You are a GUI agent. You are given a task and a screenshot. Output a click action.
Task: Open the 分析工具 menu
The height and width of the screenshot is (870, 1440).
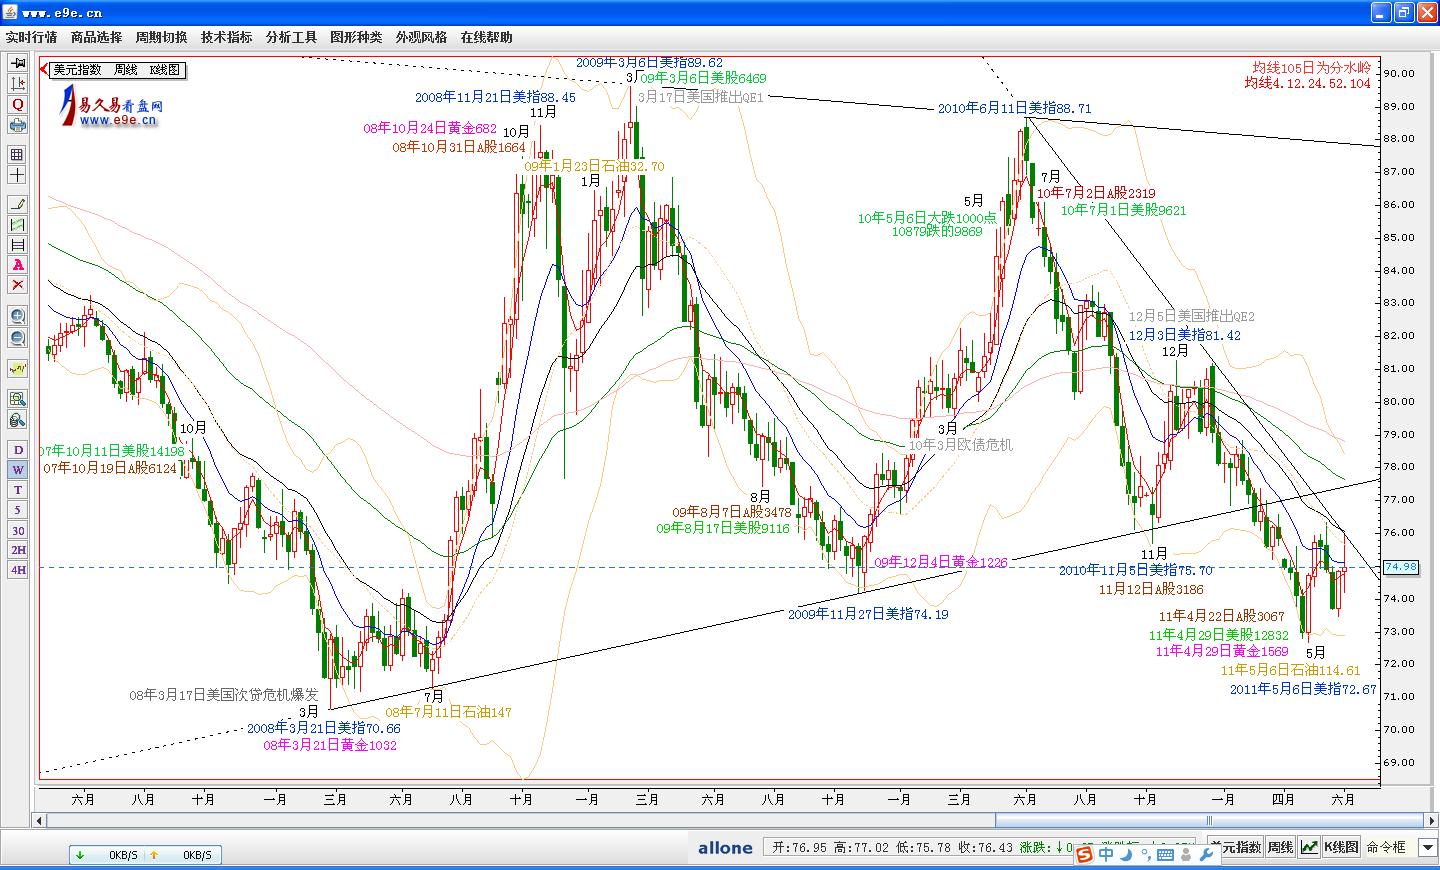(x=291, y=37)
